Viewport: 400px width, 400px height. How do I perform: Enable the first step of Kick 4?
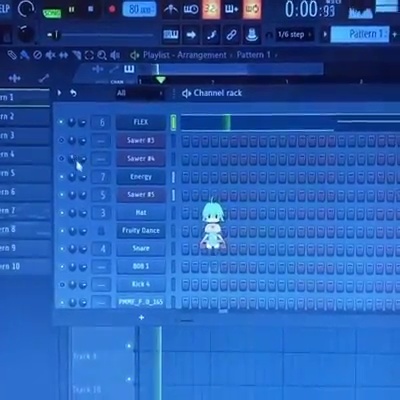pos(186,285)
